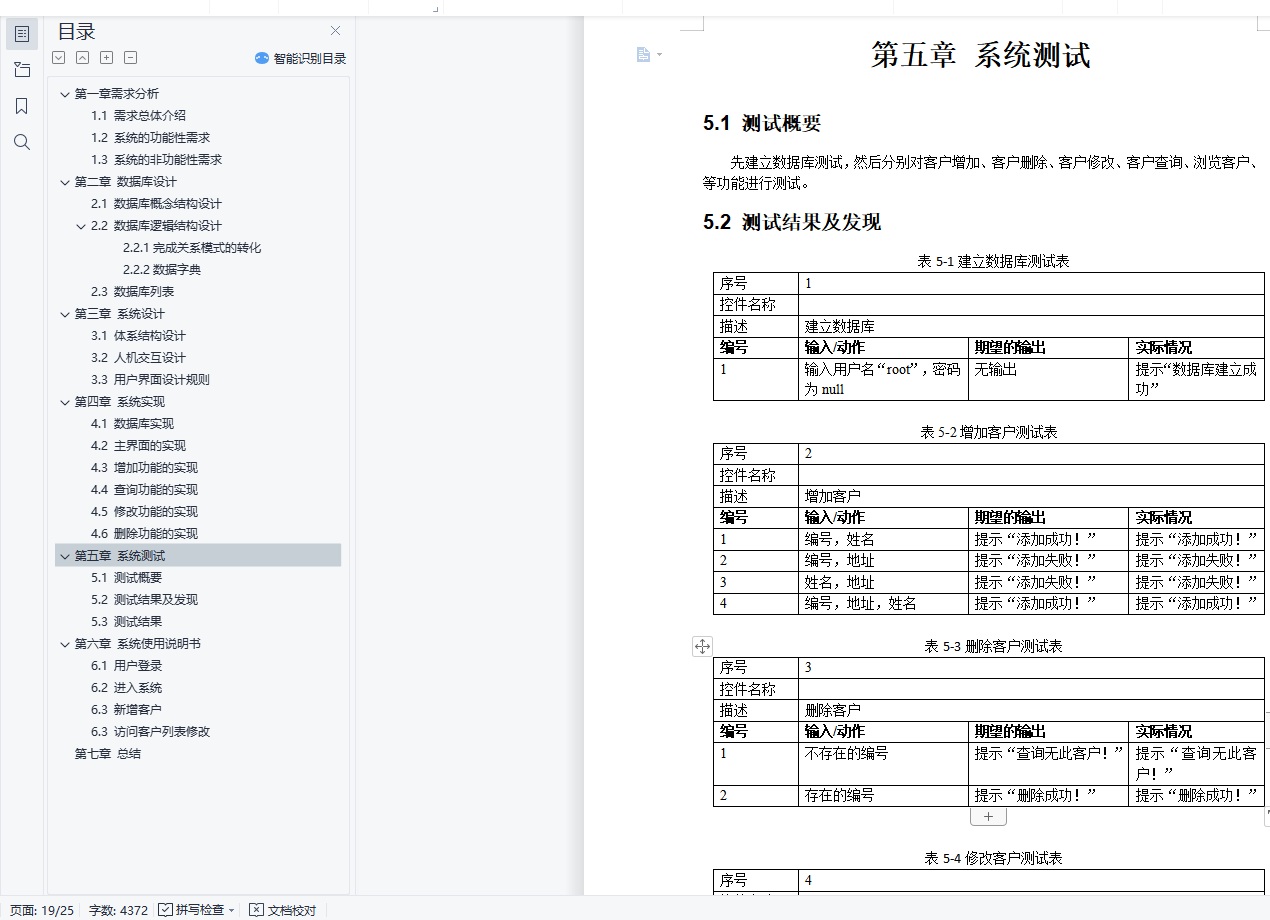Screen dimensions: 1270x920
Task: Go to 5.1 测试概要 in outline
Action: [x=126, y=578]
